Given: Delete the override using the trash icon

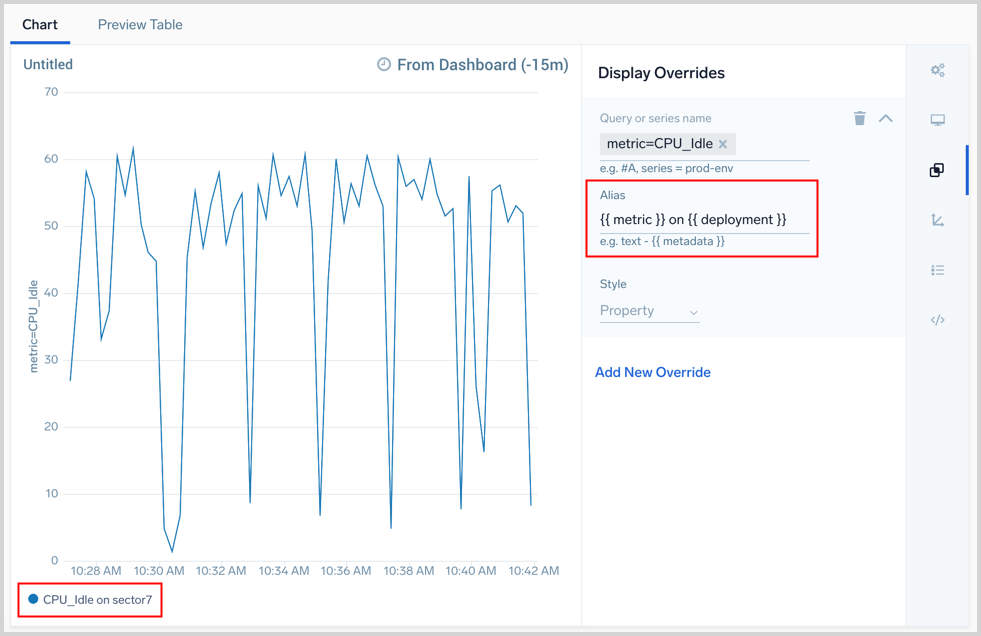Looking at the screenshot, I should 860,118.
